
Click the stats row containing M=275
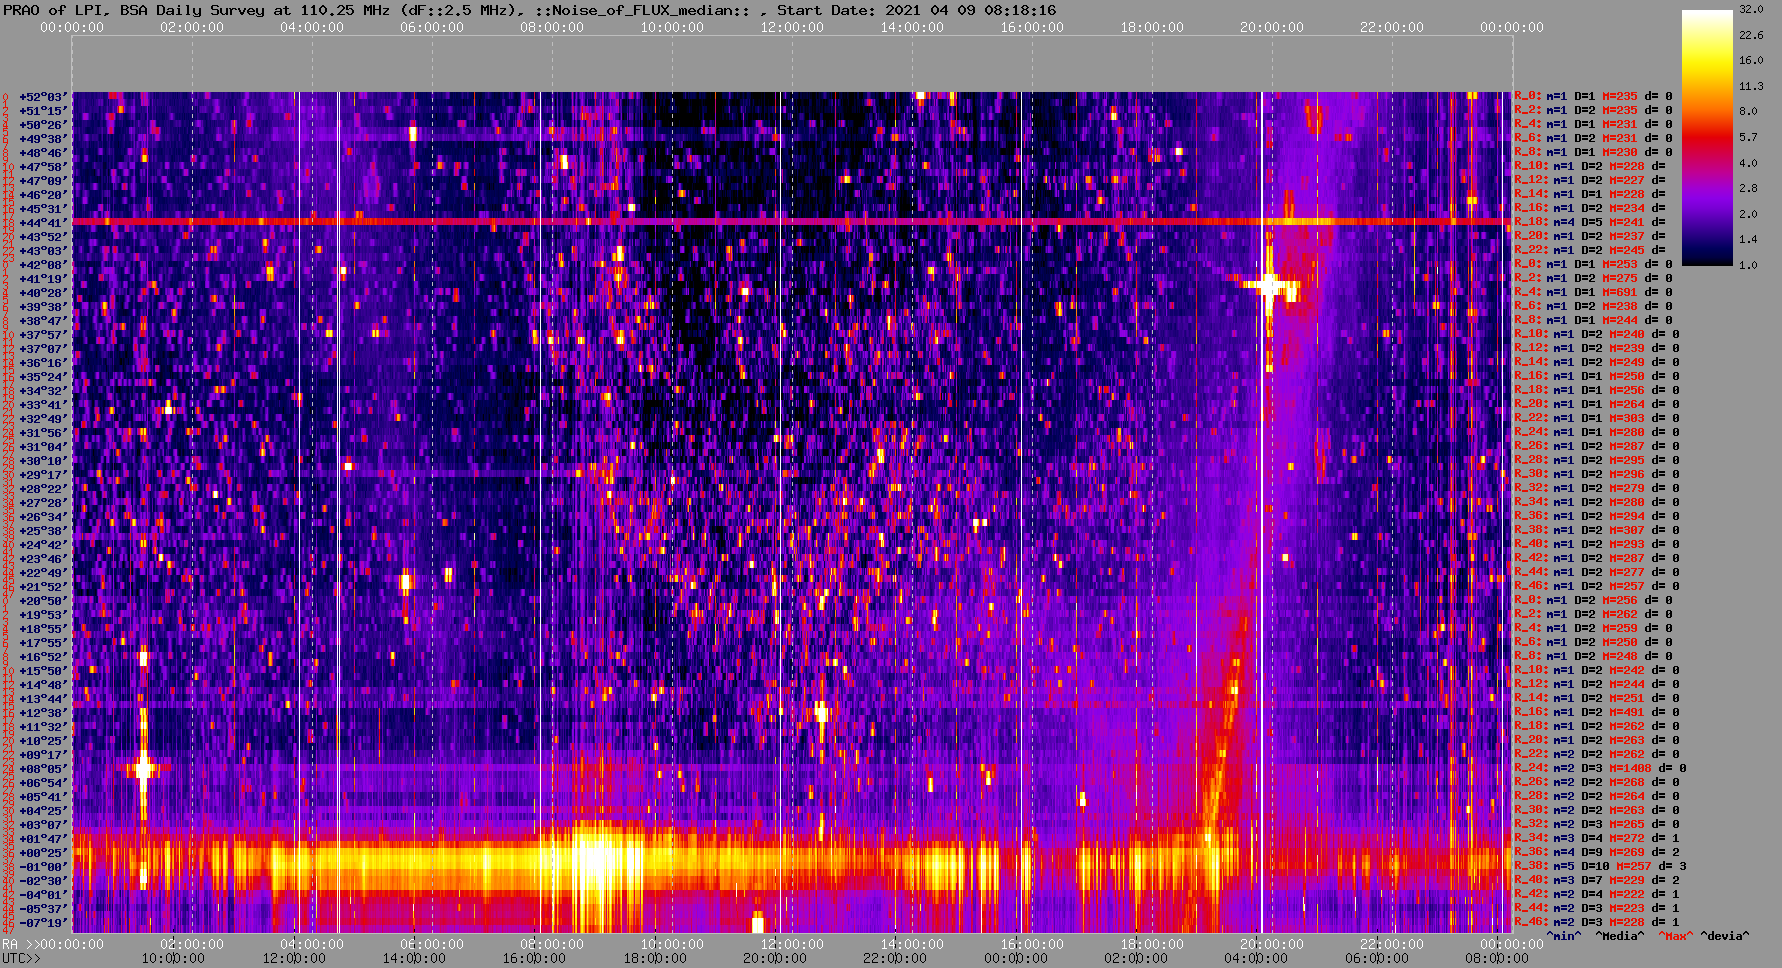[x=1593, y=279]
